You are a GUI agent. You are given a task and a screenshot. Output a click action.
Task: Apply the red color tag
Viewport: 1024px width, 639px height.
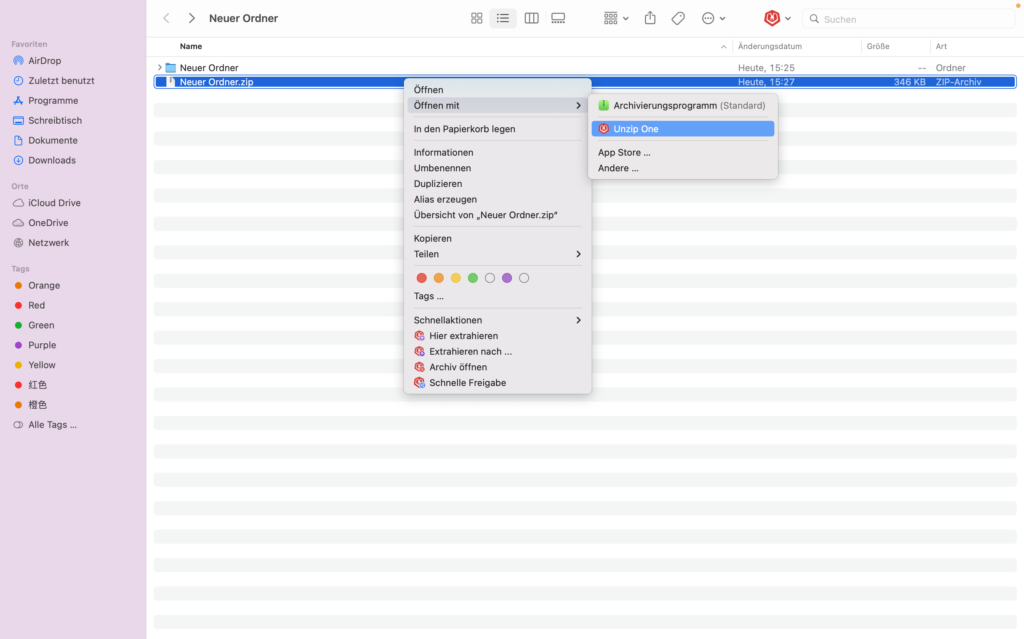[x=421, y=278]
